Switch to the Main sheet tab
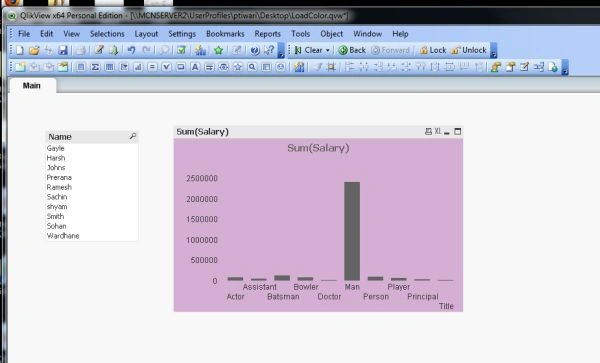 (32, 85)
